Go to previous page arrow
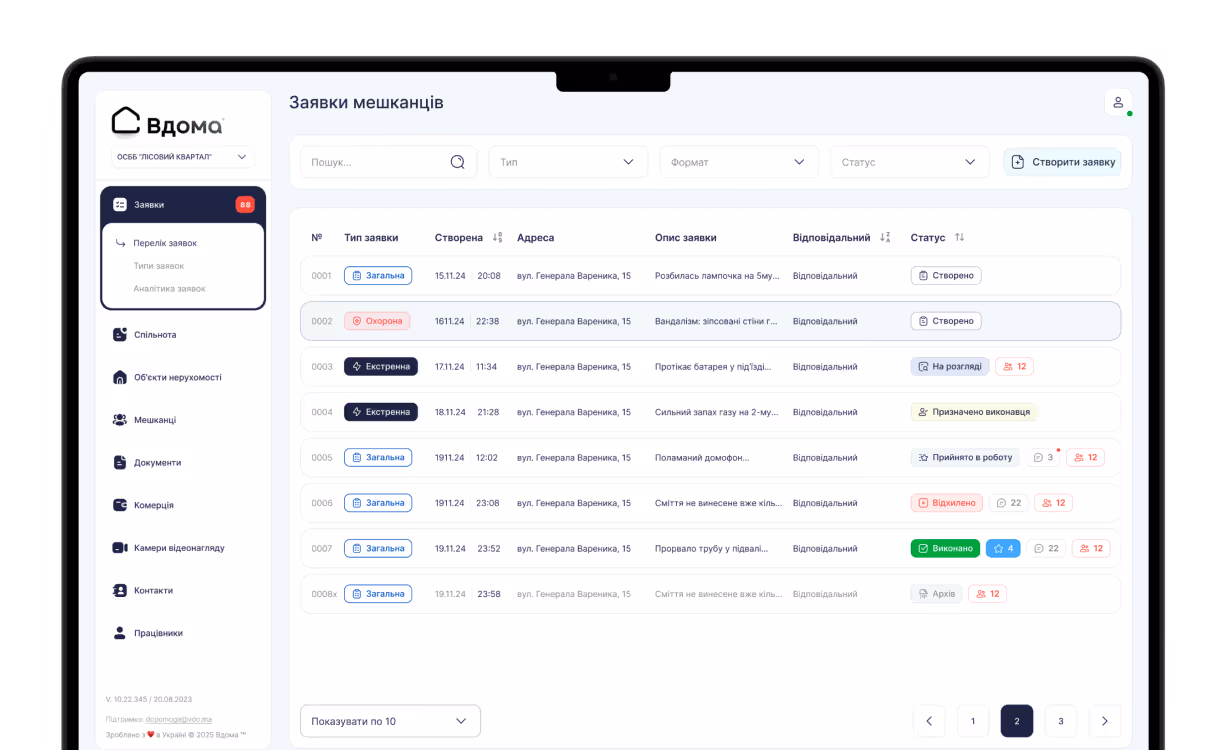The width and height of the screenshot is (1229, 750). point(929,721)
